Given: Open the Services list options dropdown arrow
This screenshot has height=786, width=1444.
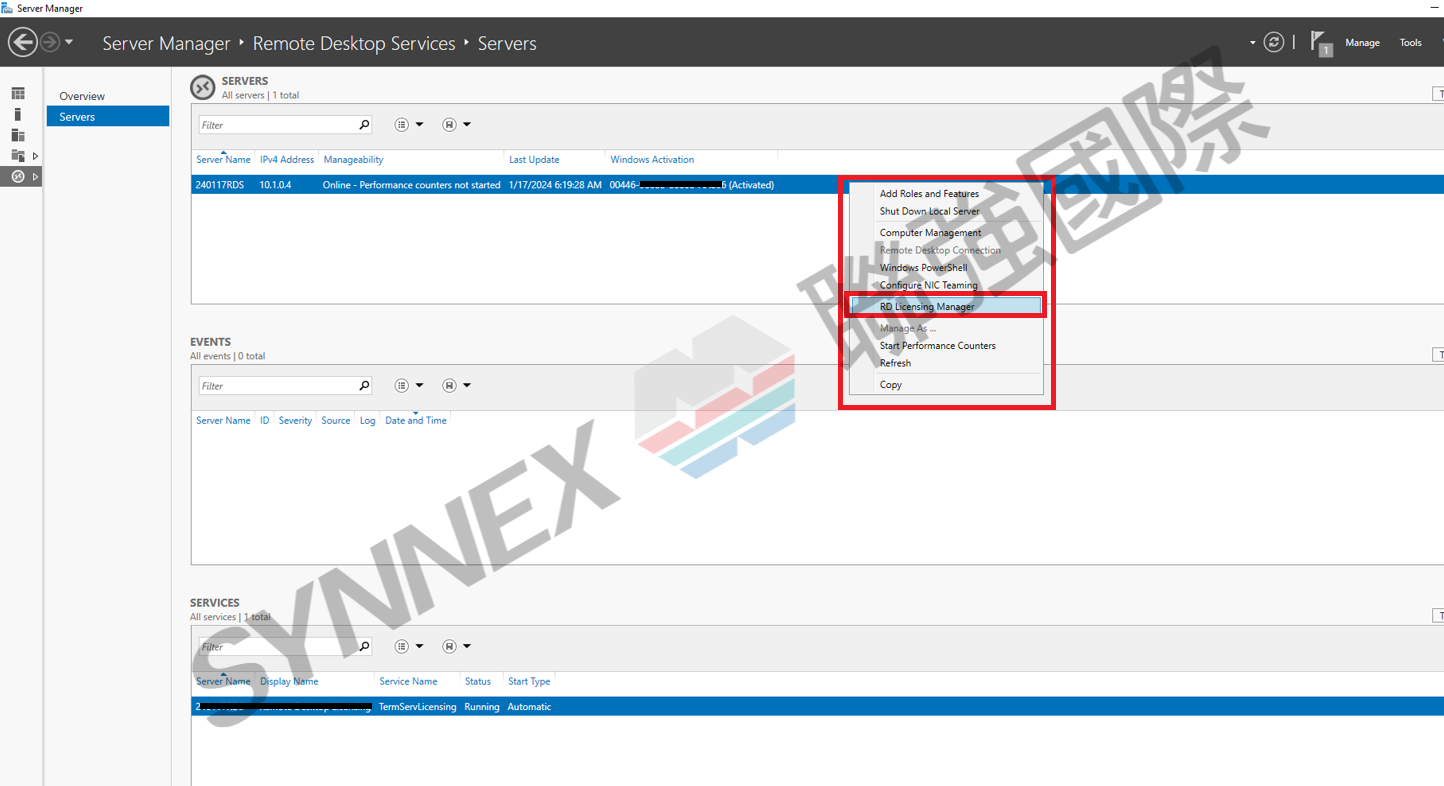Looking at the screenshot, I should tap(419, 647).
